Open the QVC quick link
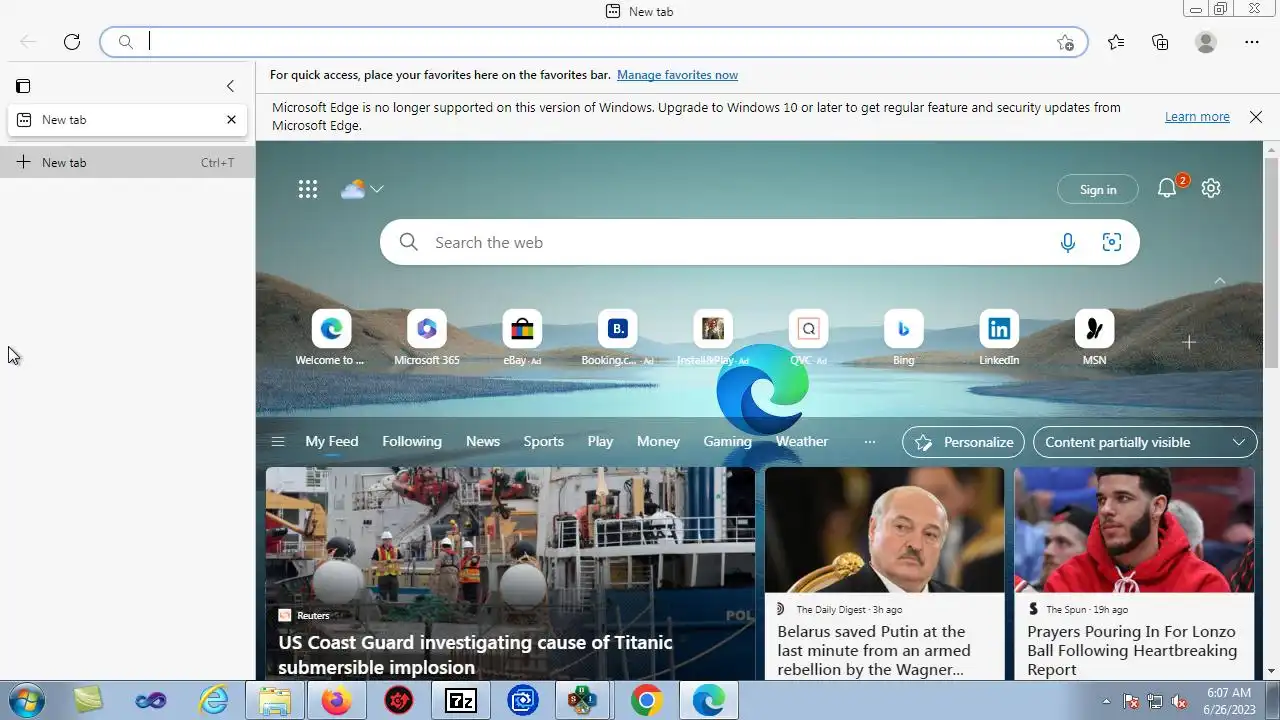1280x720 pixels. (808, 338)
